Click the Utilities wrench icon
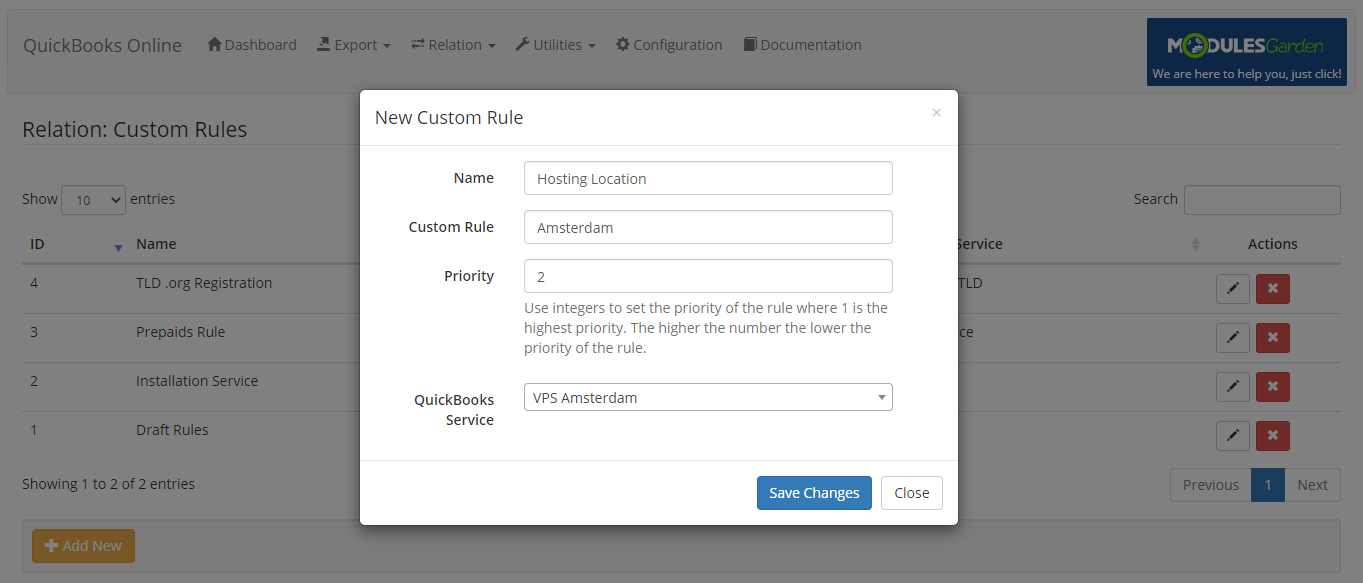 coord(524,44)
